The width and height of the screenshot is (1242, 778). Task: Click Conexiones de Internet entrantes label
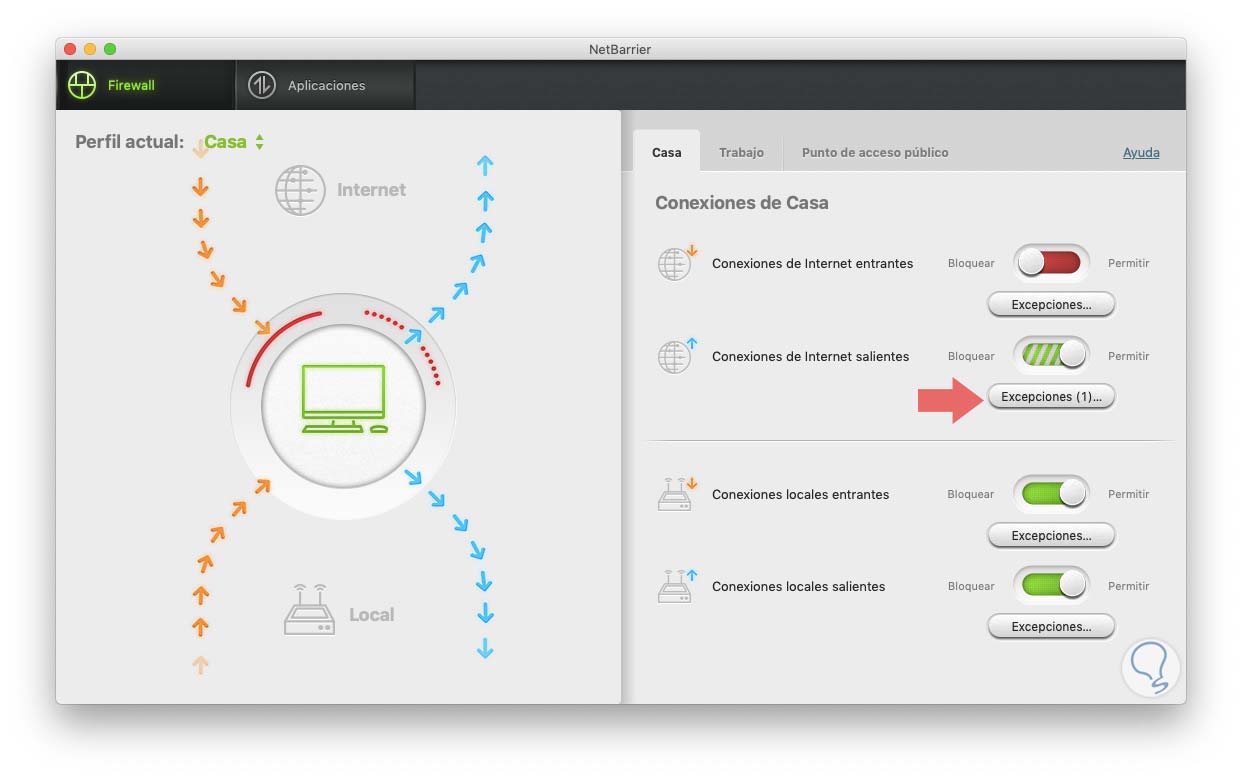tap(812, 263)
